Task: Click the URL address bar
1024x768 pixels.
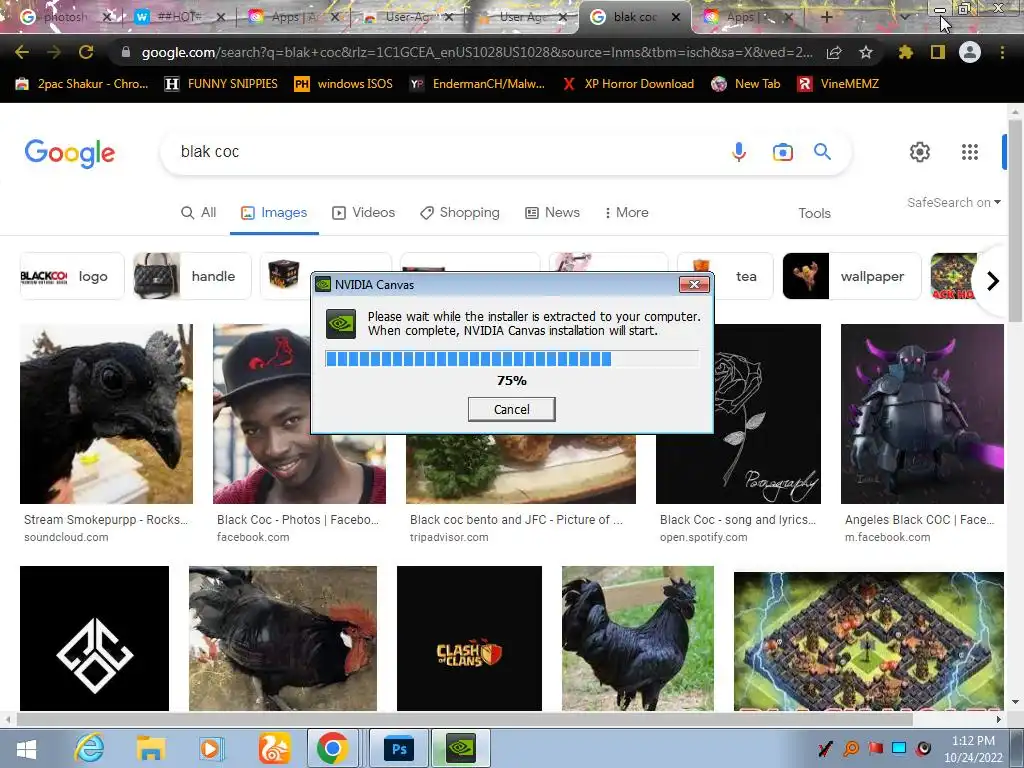Action: point(477,52)
